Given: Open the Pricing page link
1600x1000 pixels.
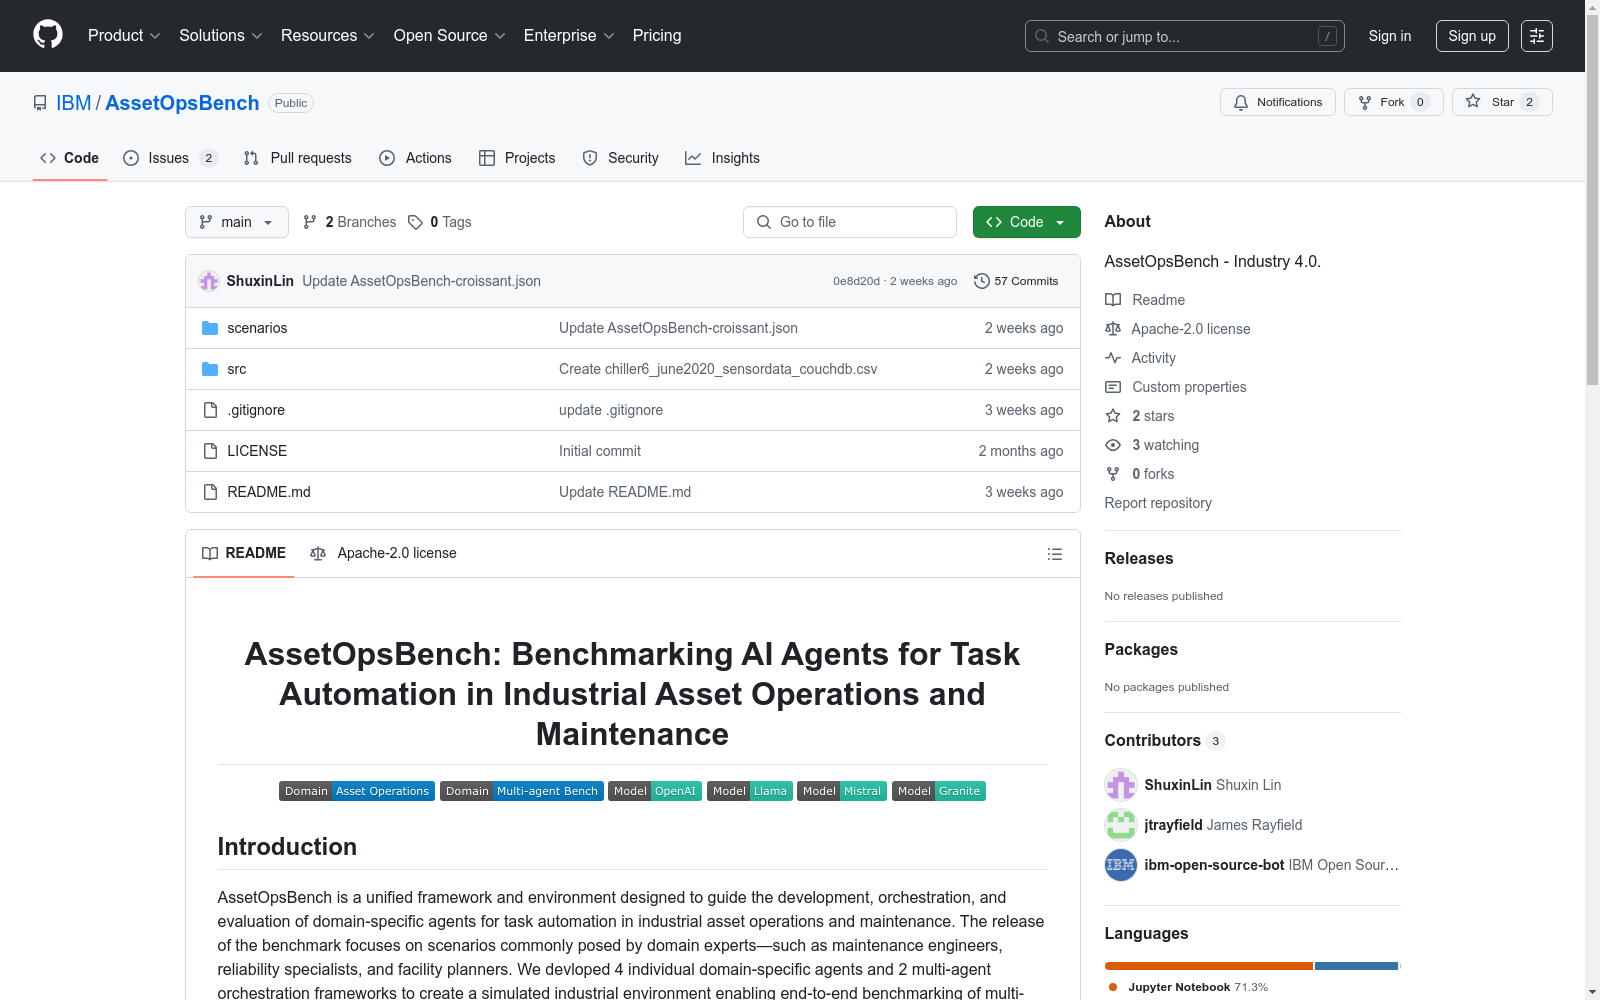Looking at the screenshot, I should [657, 36].
